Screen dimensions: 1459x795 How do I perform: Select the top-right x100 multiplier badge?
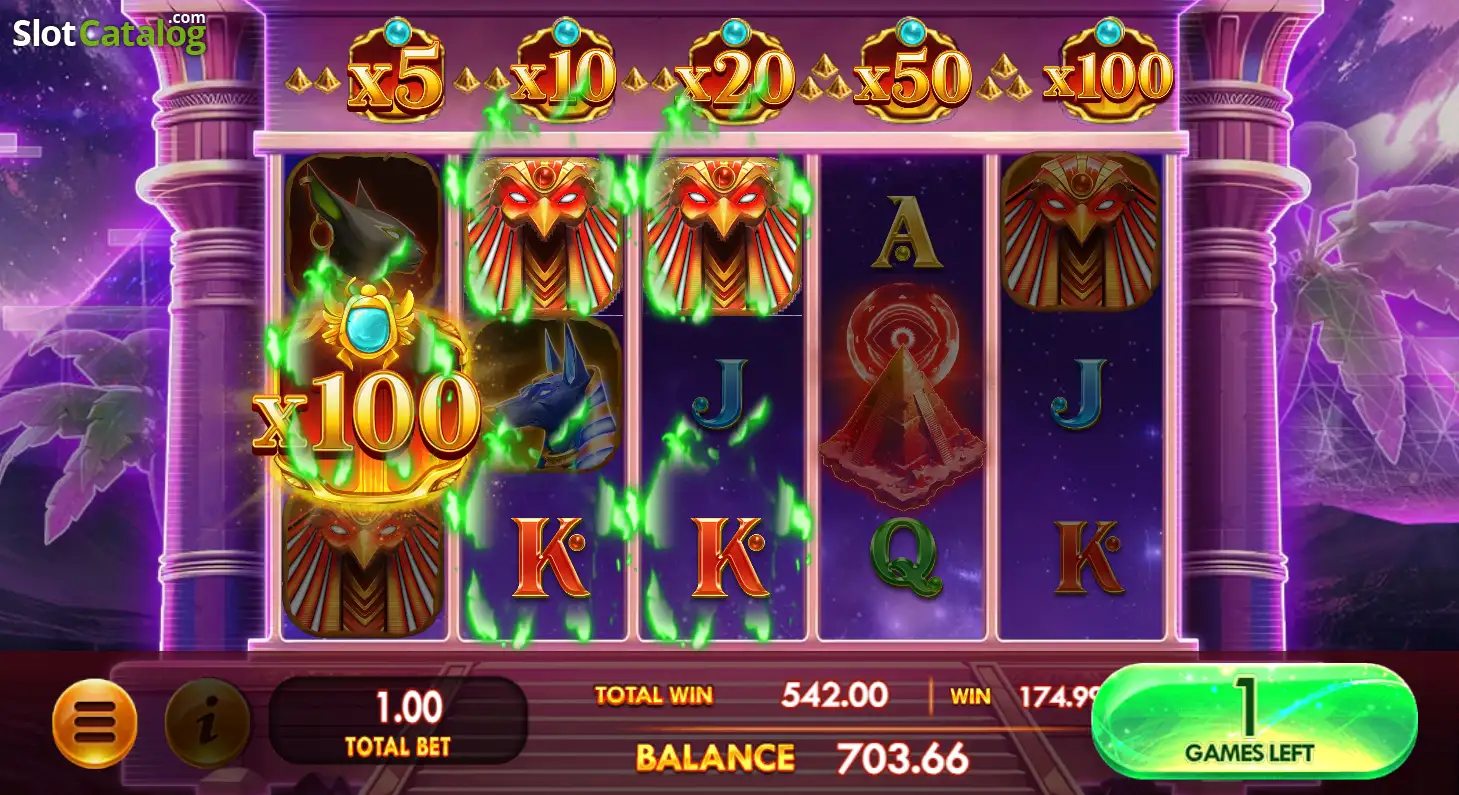pos(1107,72)
